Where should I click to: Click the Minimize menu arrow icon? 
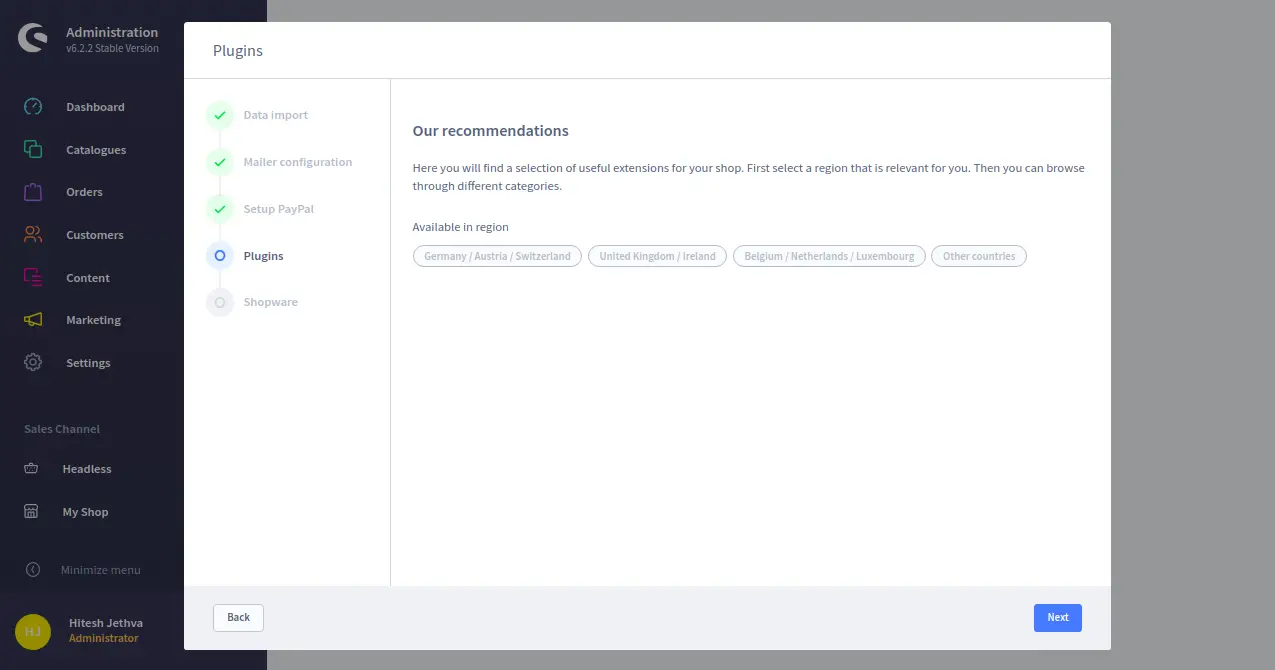coord(33,570)
